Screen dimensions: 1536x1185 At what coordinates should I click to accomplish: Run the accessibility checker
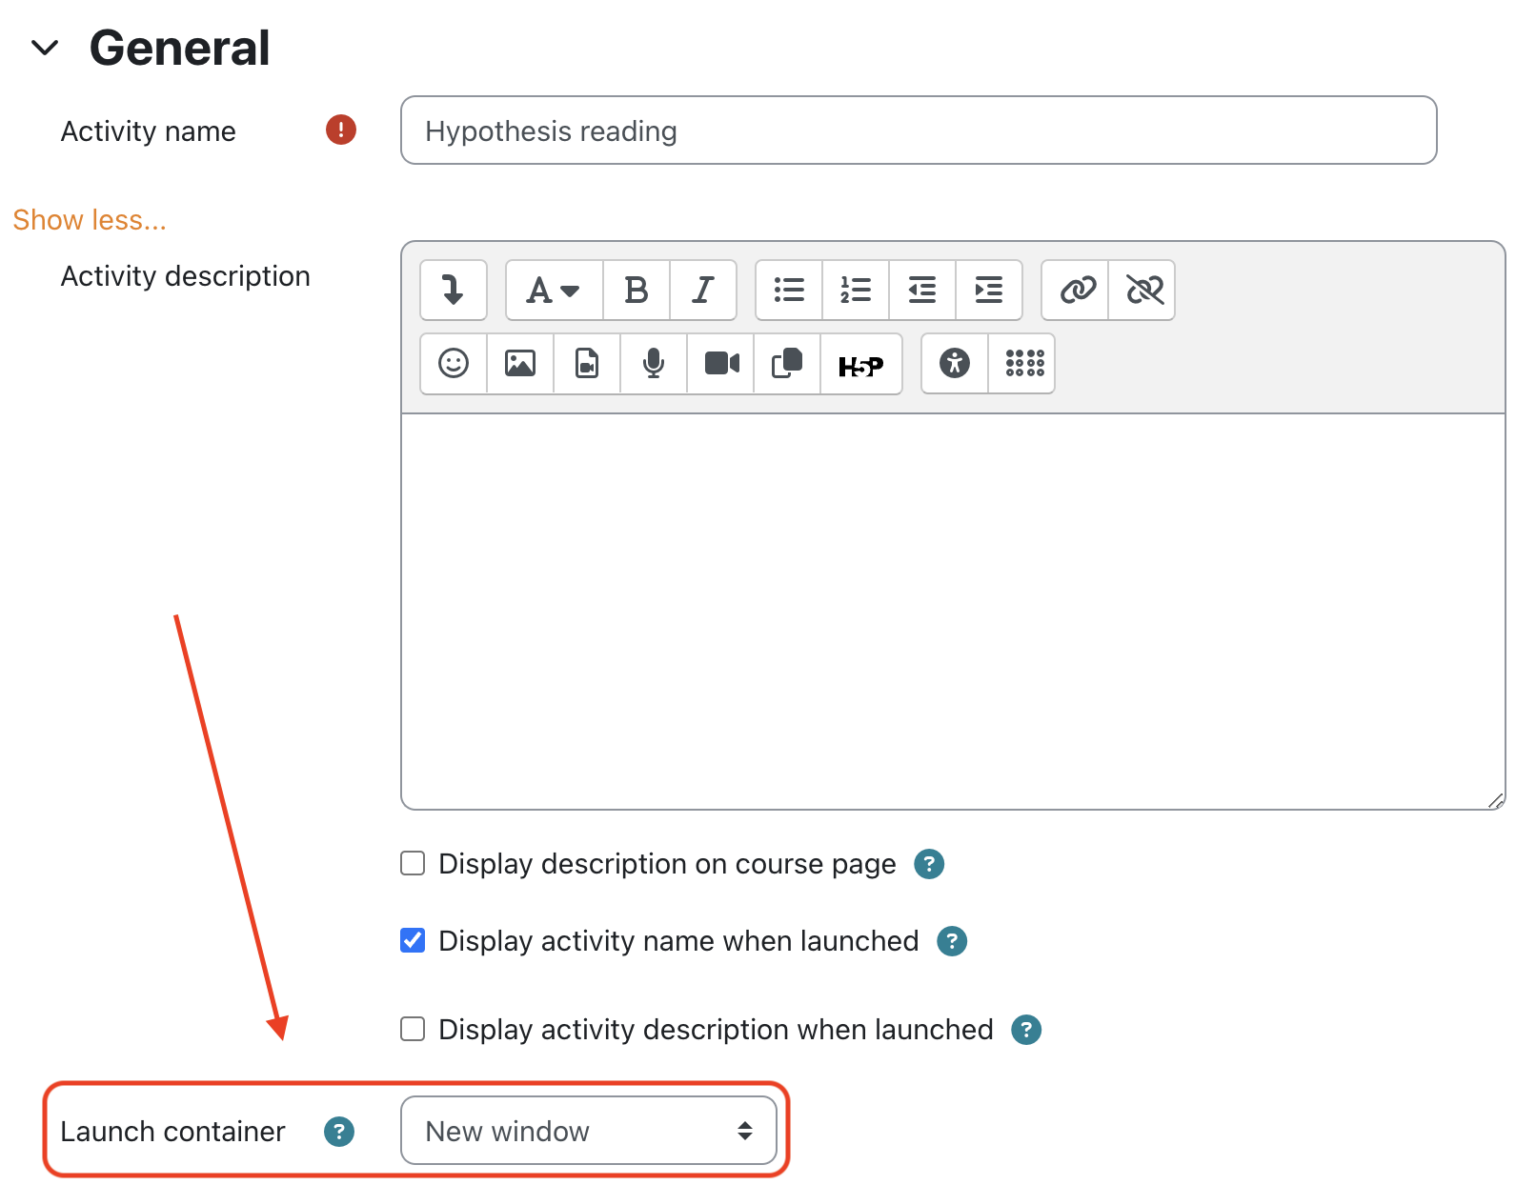953,364
